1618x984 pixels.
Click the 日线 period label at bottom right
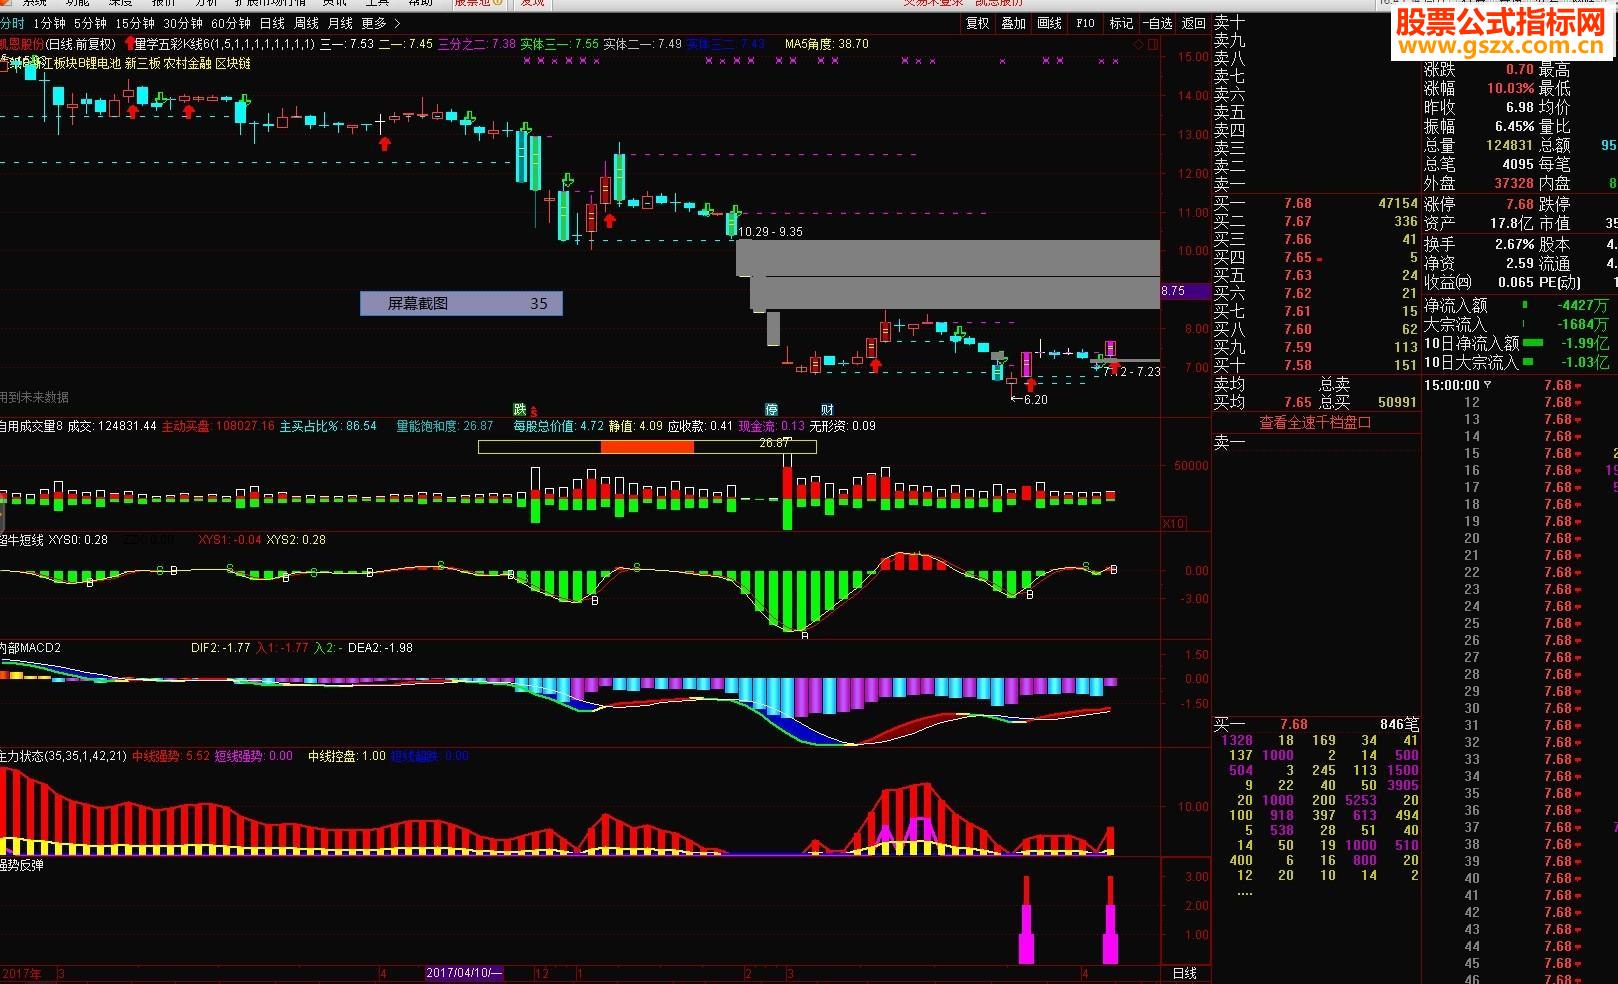(1185, 973)
